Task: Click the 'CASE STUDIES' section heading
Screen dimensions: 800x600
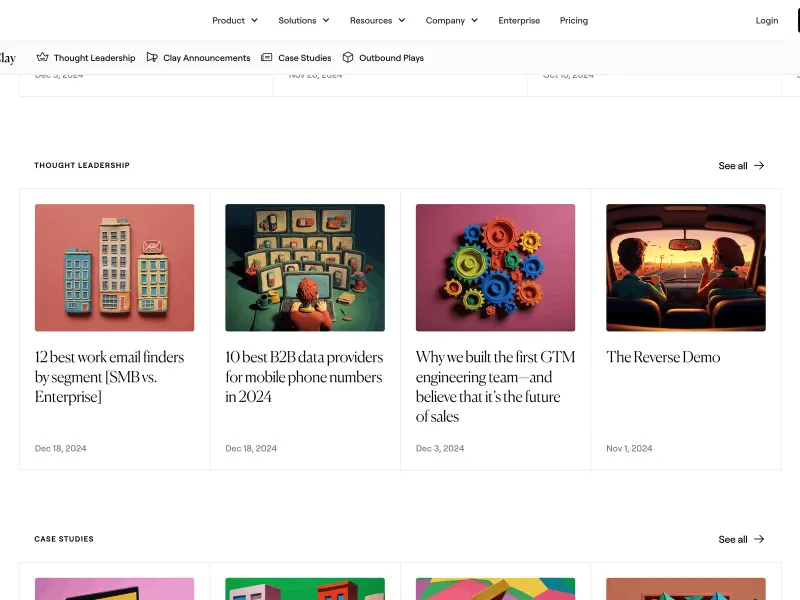Action: point(64,539)
